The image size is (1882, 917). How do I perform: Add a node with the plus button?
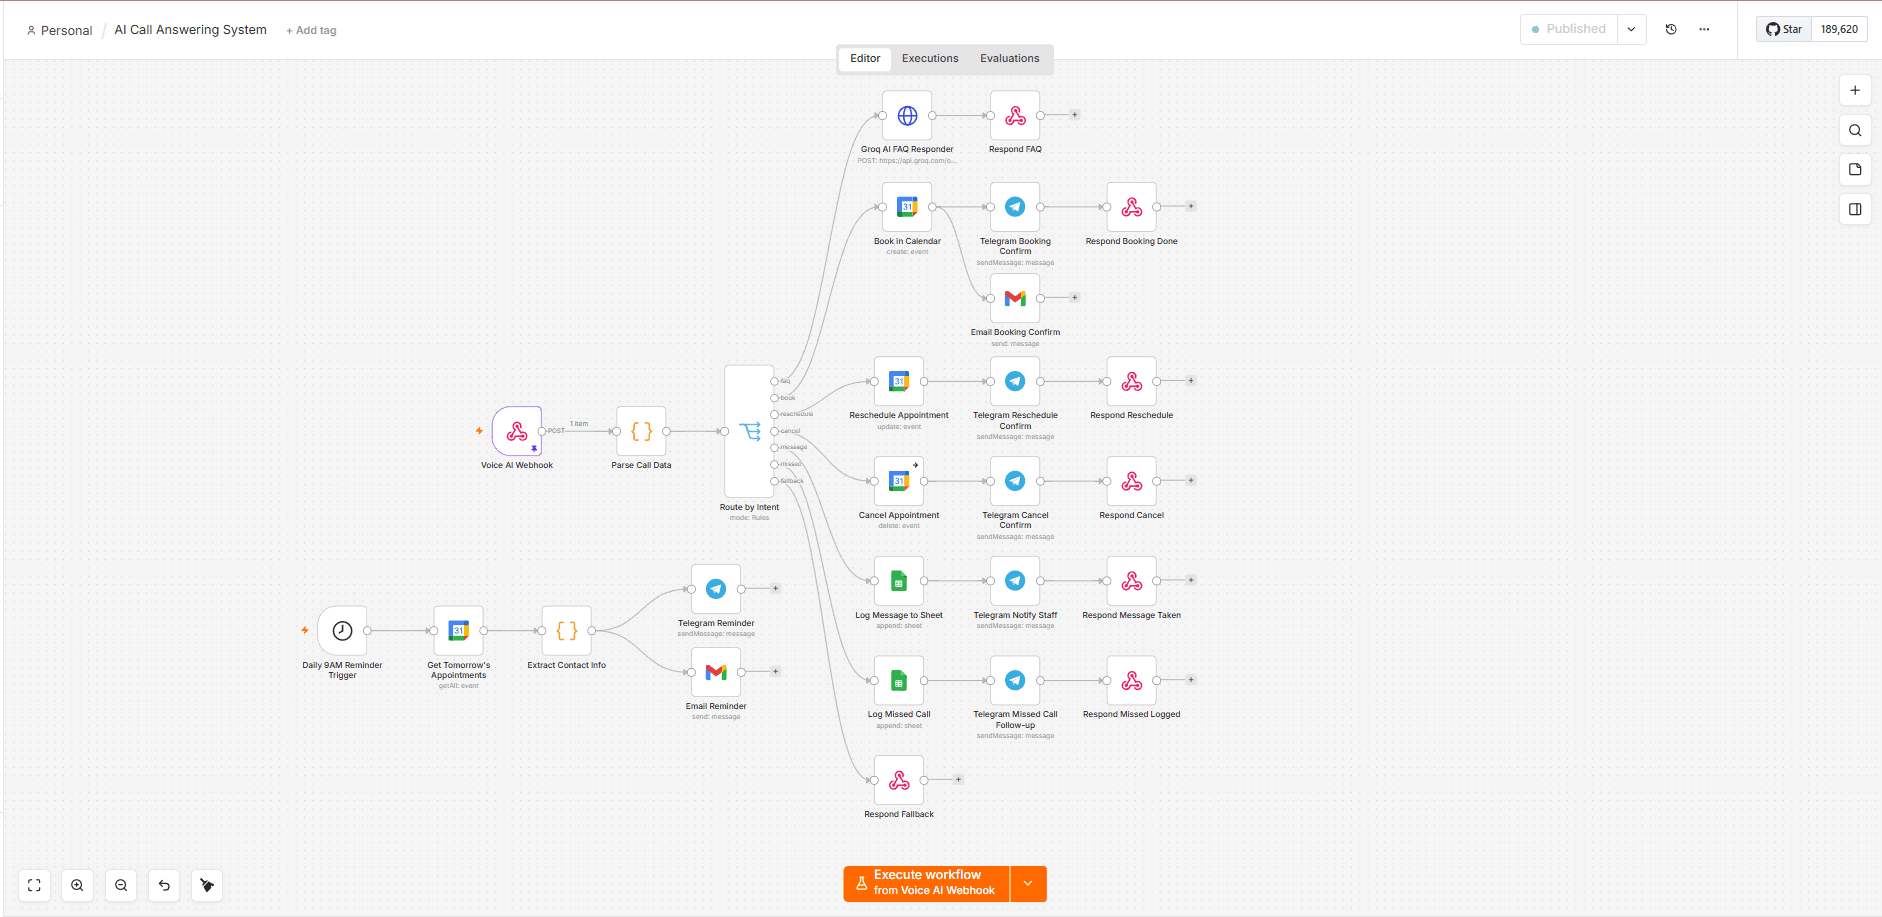1855,90
